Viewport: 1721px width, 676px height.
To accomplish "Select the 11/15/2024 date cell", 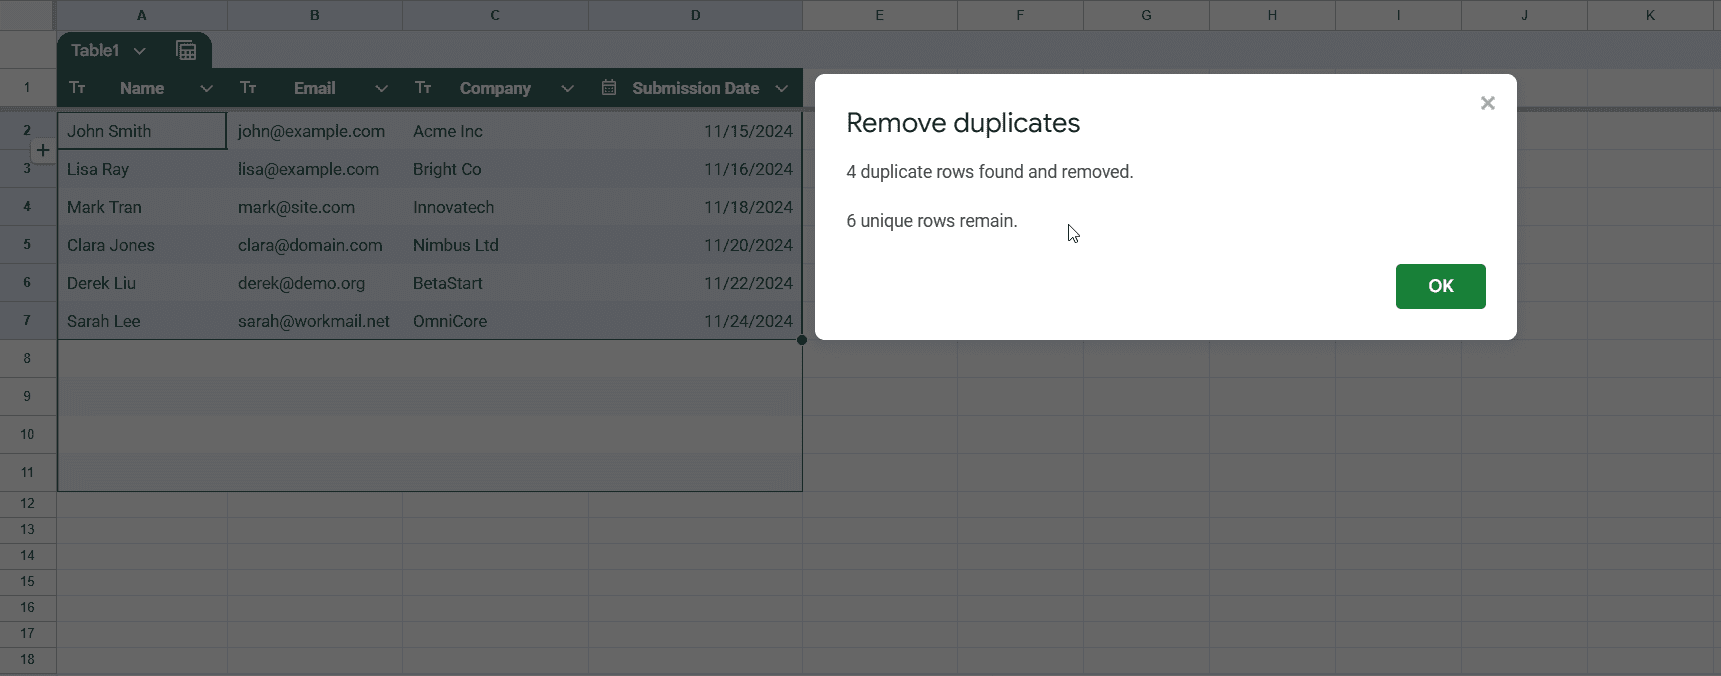I will point(695,131).
